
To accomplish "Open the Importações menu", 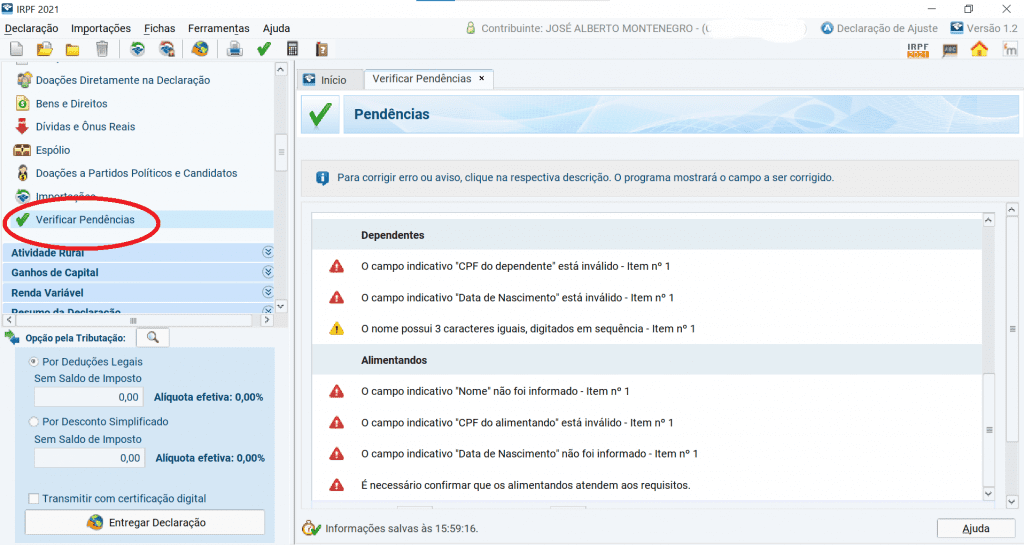I will click(x=101, y=28).
